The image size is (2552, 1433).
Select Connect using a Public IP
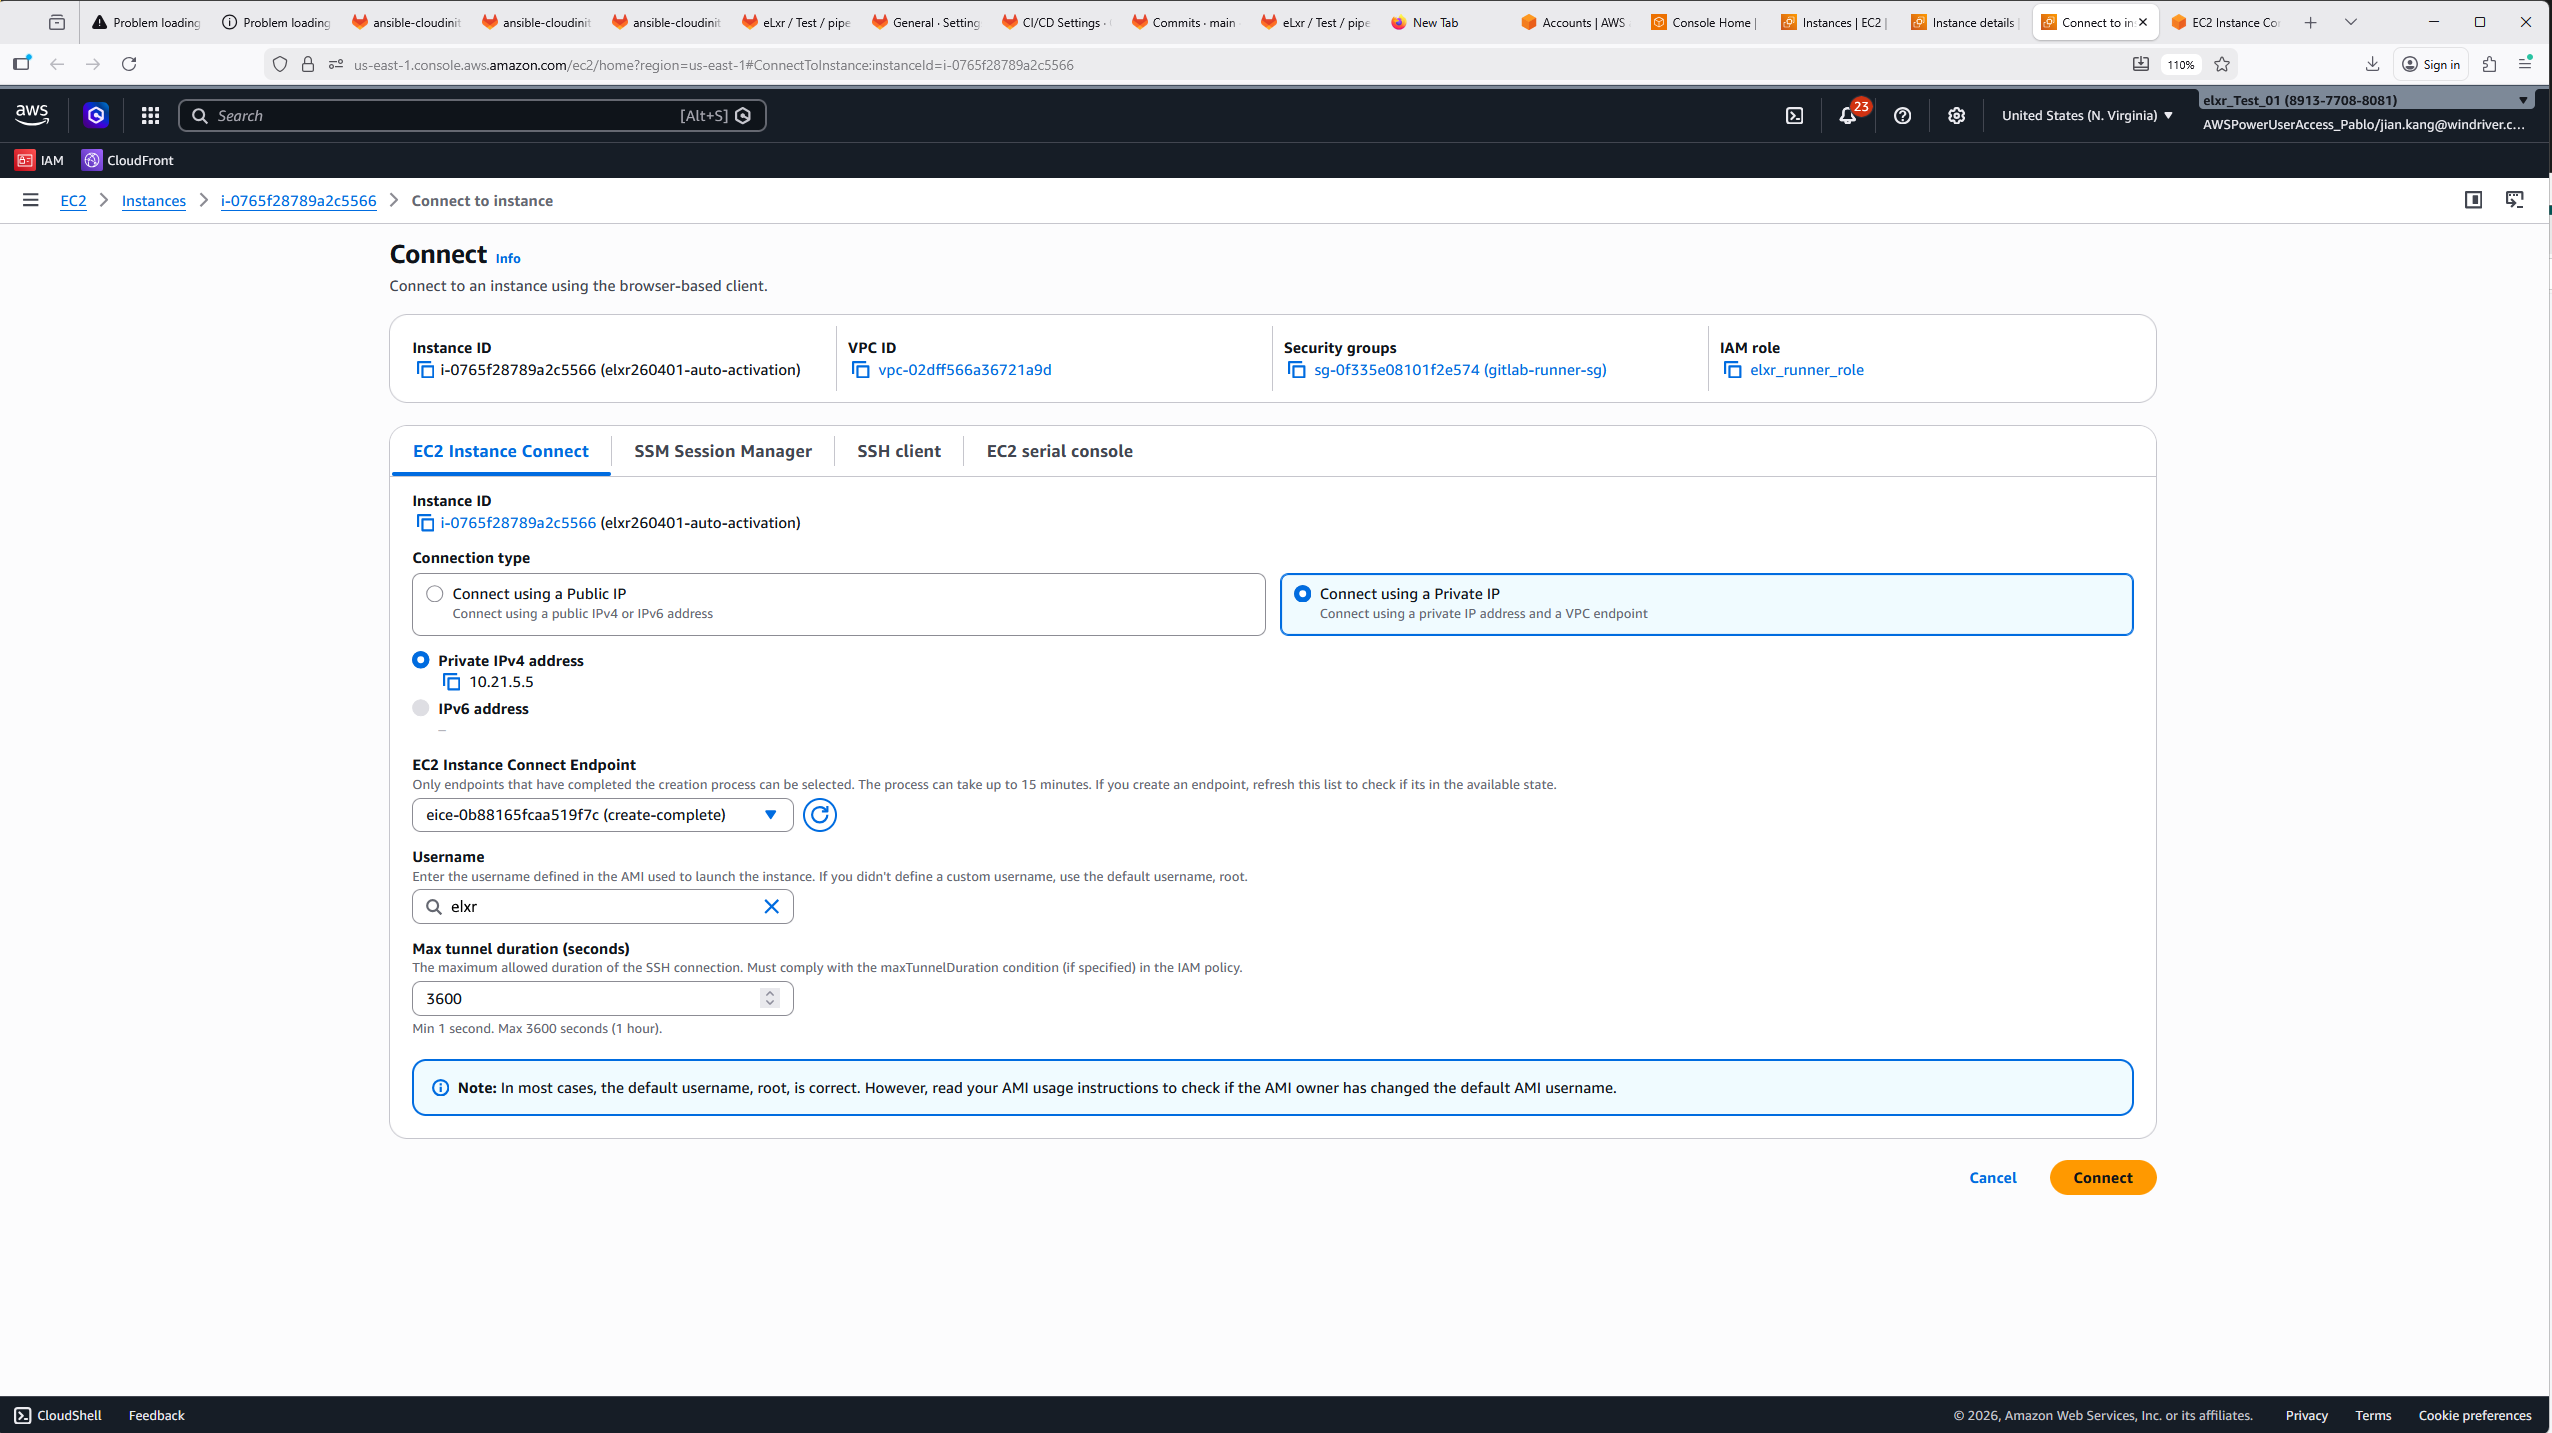coord(433,593)
